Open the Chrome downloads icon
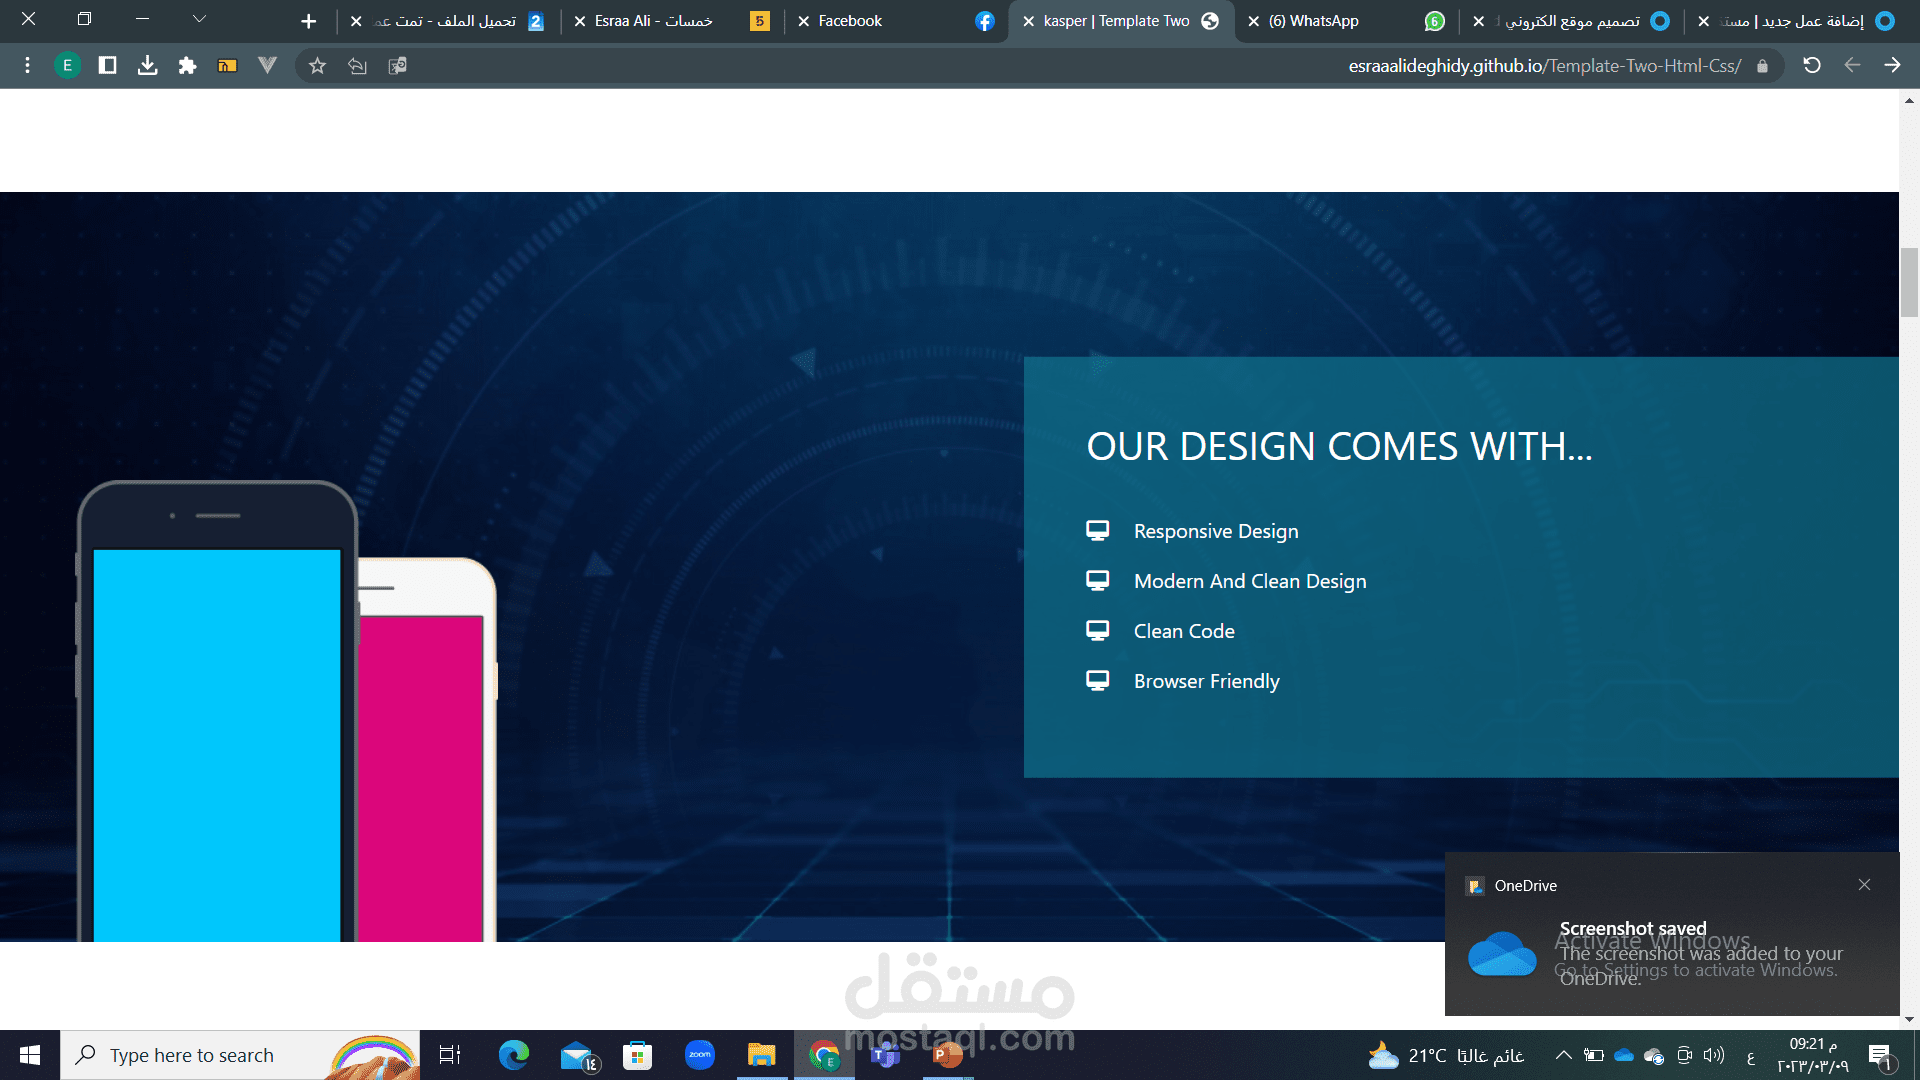The image size is (1920, 1080). [x=147, y=66]
